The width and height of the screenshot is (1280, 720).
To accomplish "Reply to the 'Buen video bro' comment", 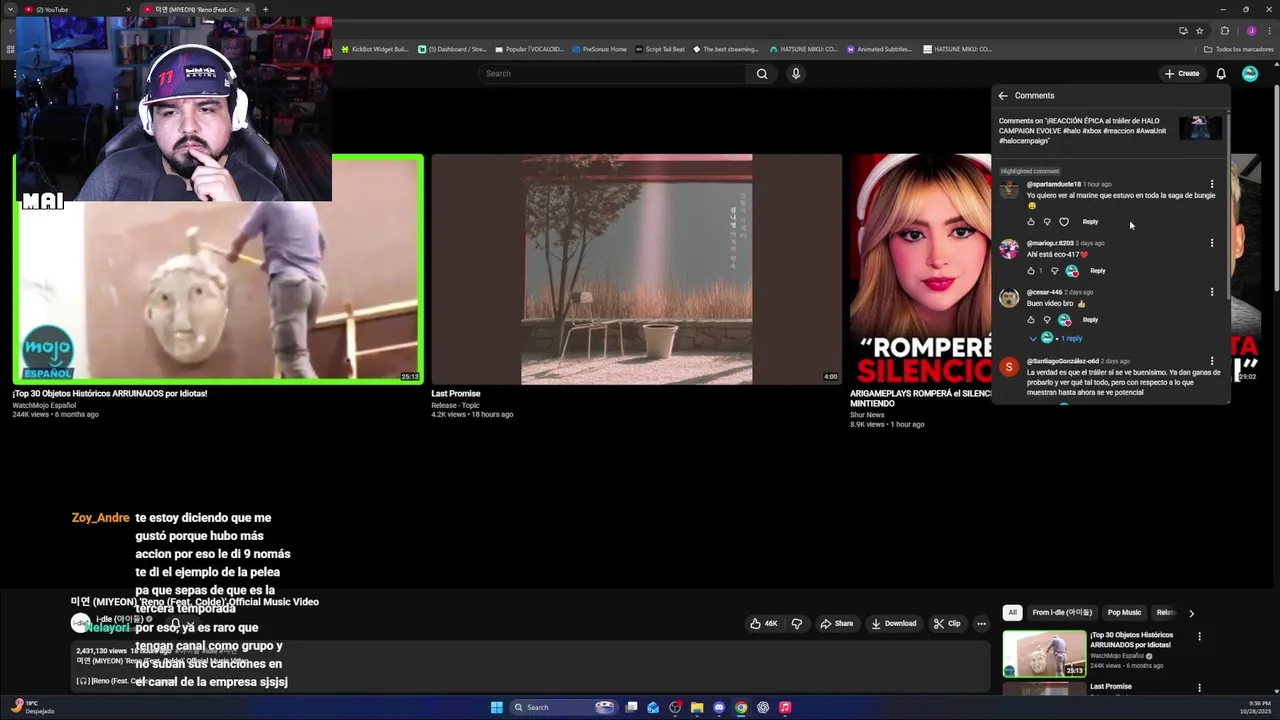I will click(1090, 320).
